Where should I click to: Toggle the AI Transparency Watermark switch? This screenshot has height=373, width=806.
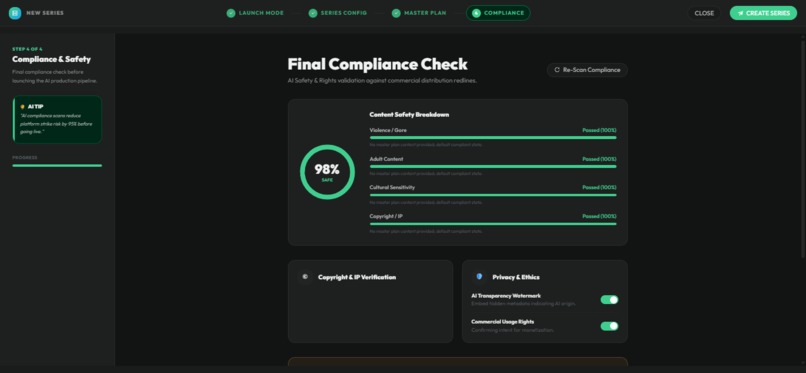click(x=609, y=300)
